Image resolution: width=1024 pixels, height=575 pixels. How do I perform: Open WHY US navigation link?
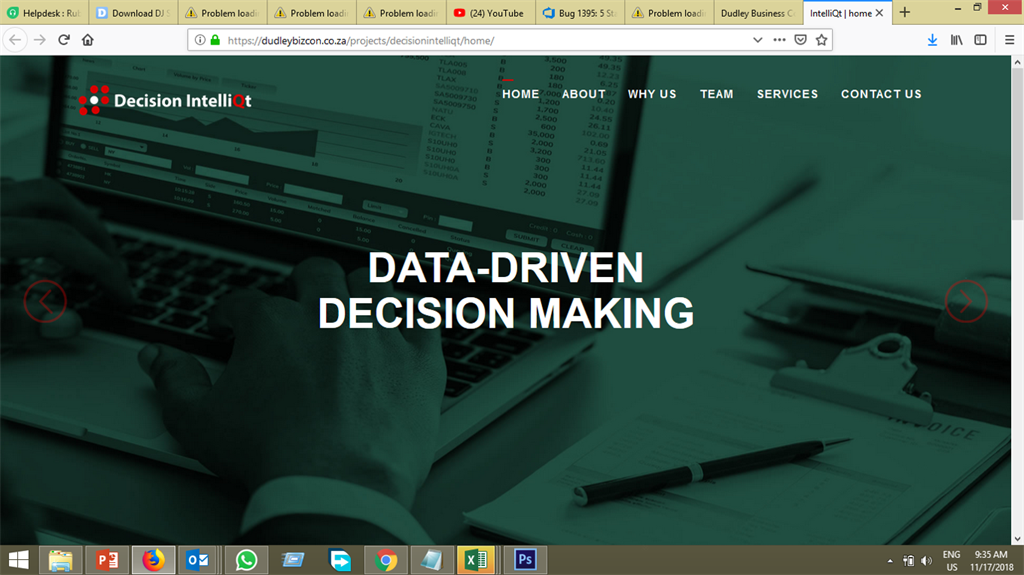(x=652, y=94)
